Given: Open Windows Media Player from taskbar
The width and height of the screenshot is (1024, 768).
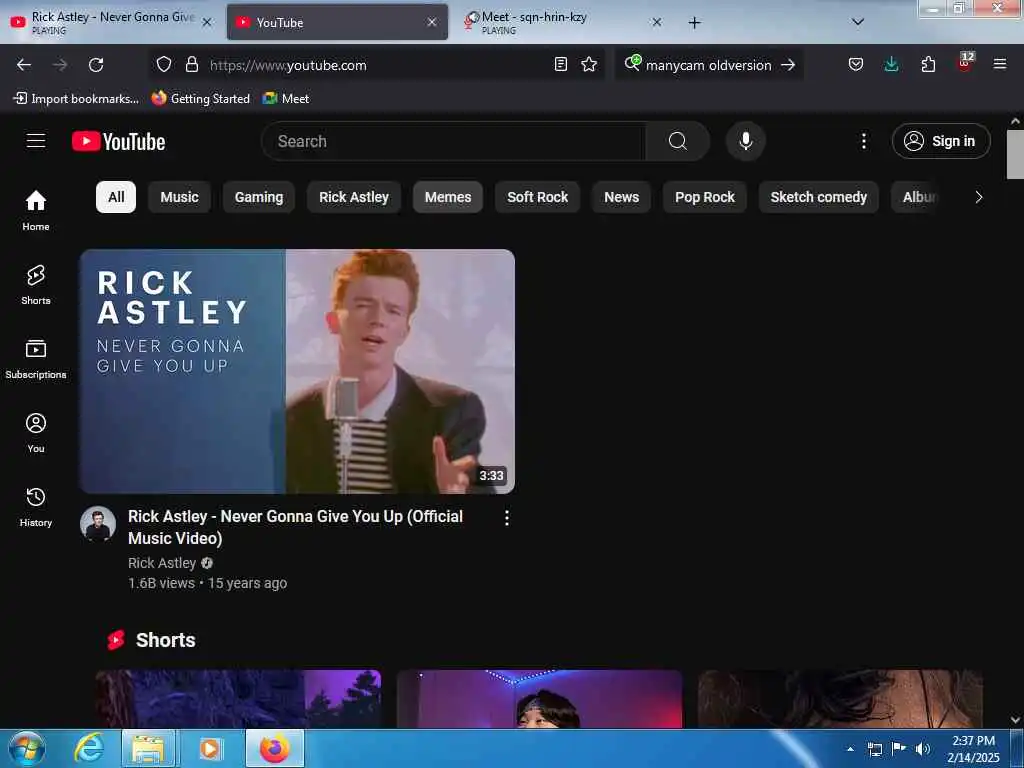Looking at the screenshot, I should coord(210,748).
